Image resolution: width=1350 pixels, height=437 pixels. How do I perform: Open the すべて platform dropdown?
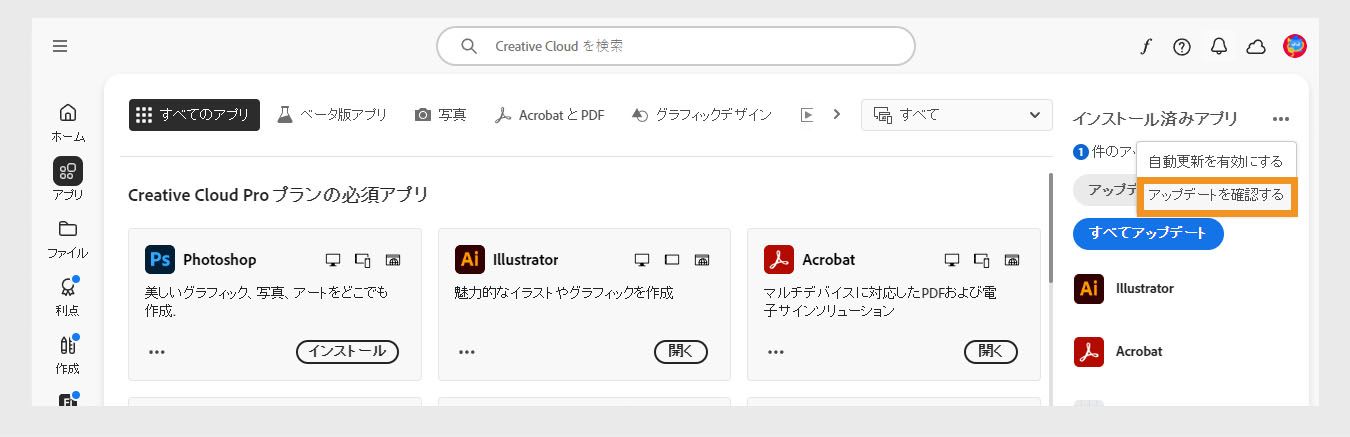pos(957,115)
